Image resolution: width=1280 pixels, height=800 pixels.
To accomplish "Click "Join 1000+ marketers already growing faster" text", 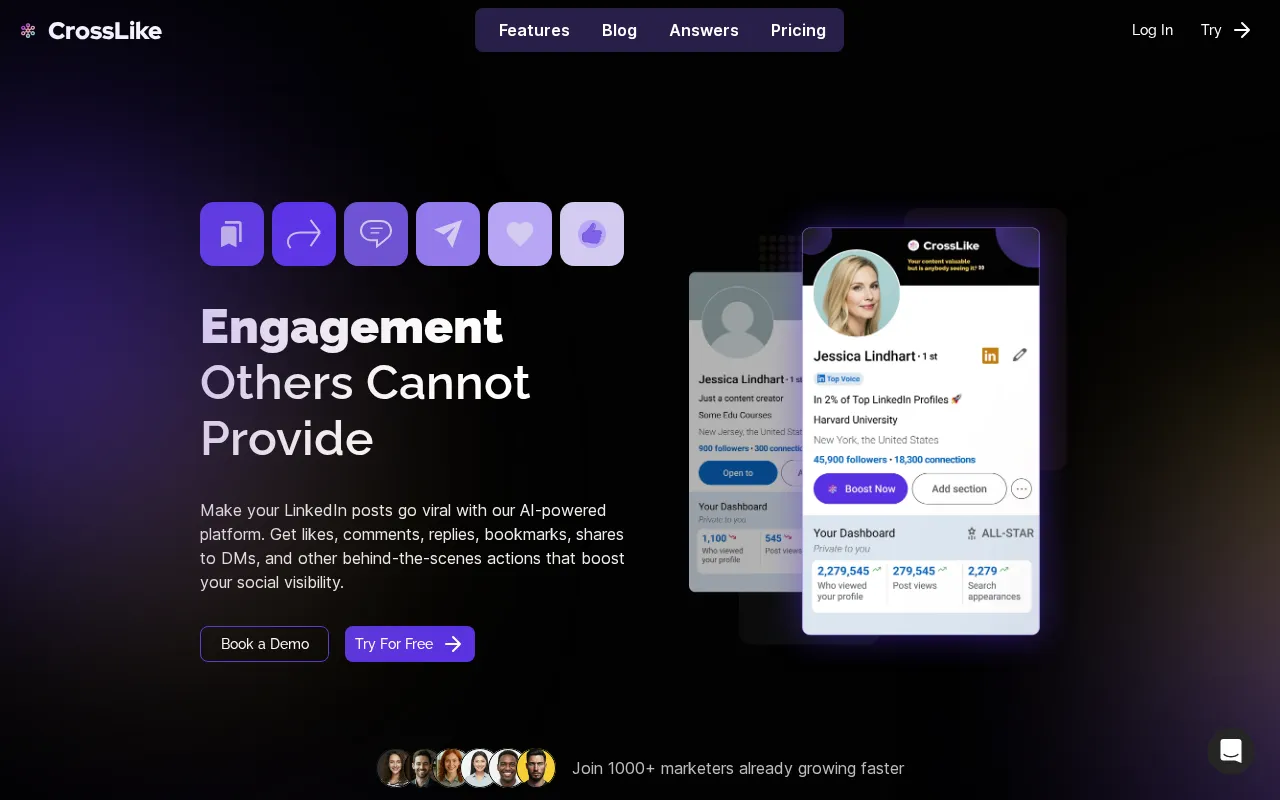I will pos(738,768).
